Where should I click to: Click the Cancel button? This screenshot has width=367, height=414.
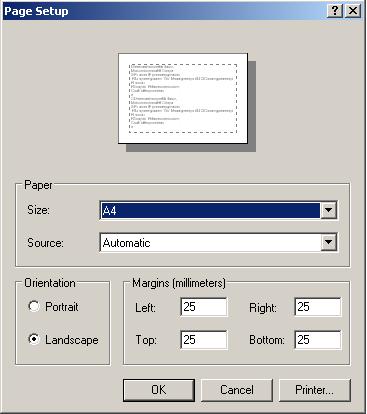click(x=237, y=390)
